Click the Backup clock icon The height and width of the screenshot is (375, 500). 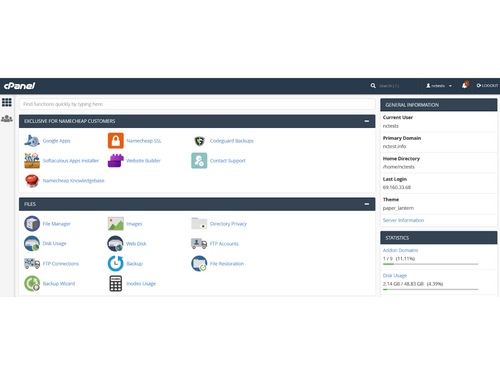(x=116, y=263)
